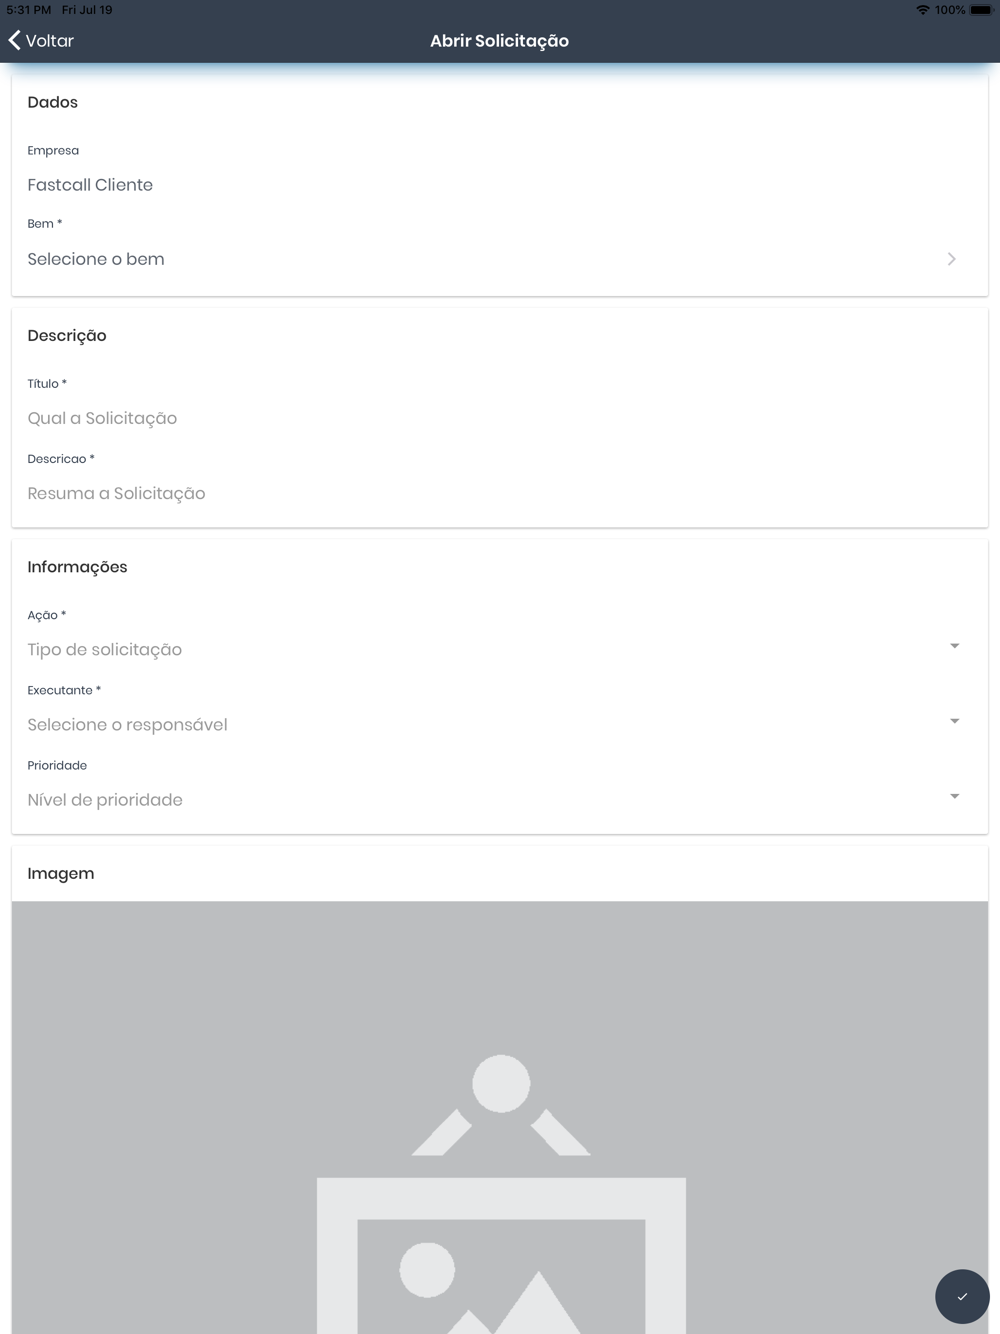This screenshot has width=1000, height=1334.
Task: Tap the status bar clock
Action: click(29, 10)
